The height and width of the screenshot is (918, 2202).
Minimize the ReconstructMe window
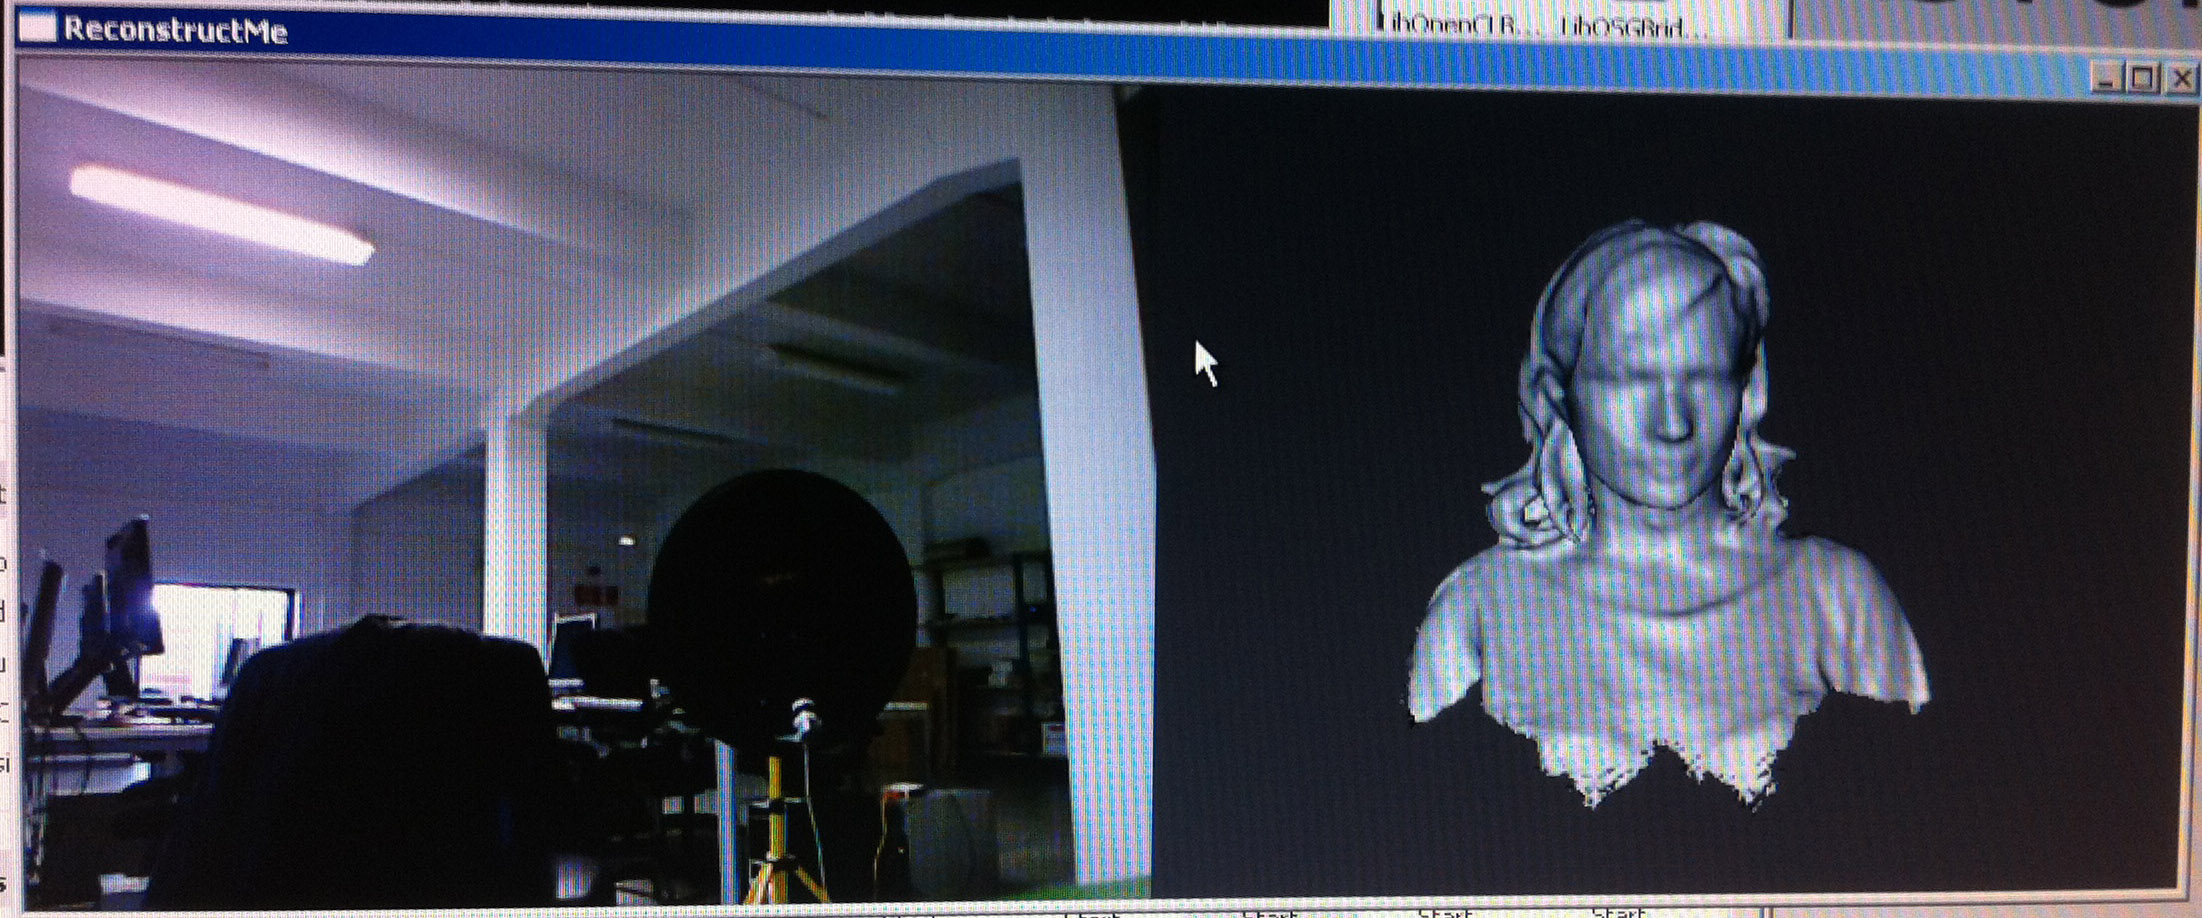(x=2107, y=77)
